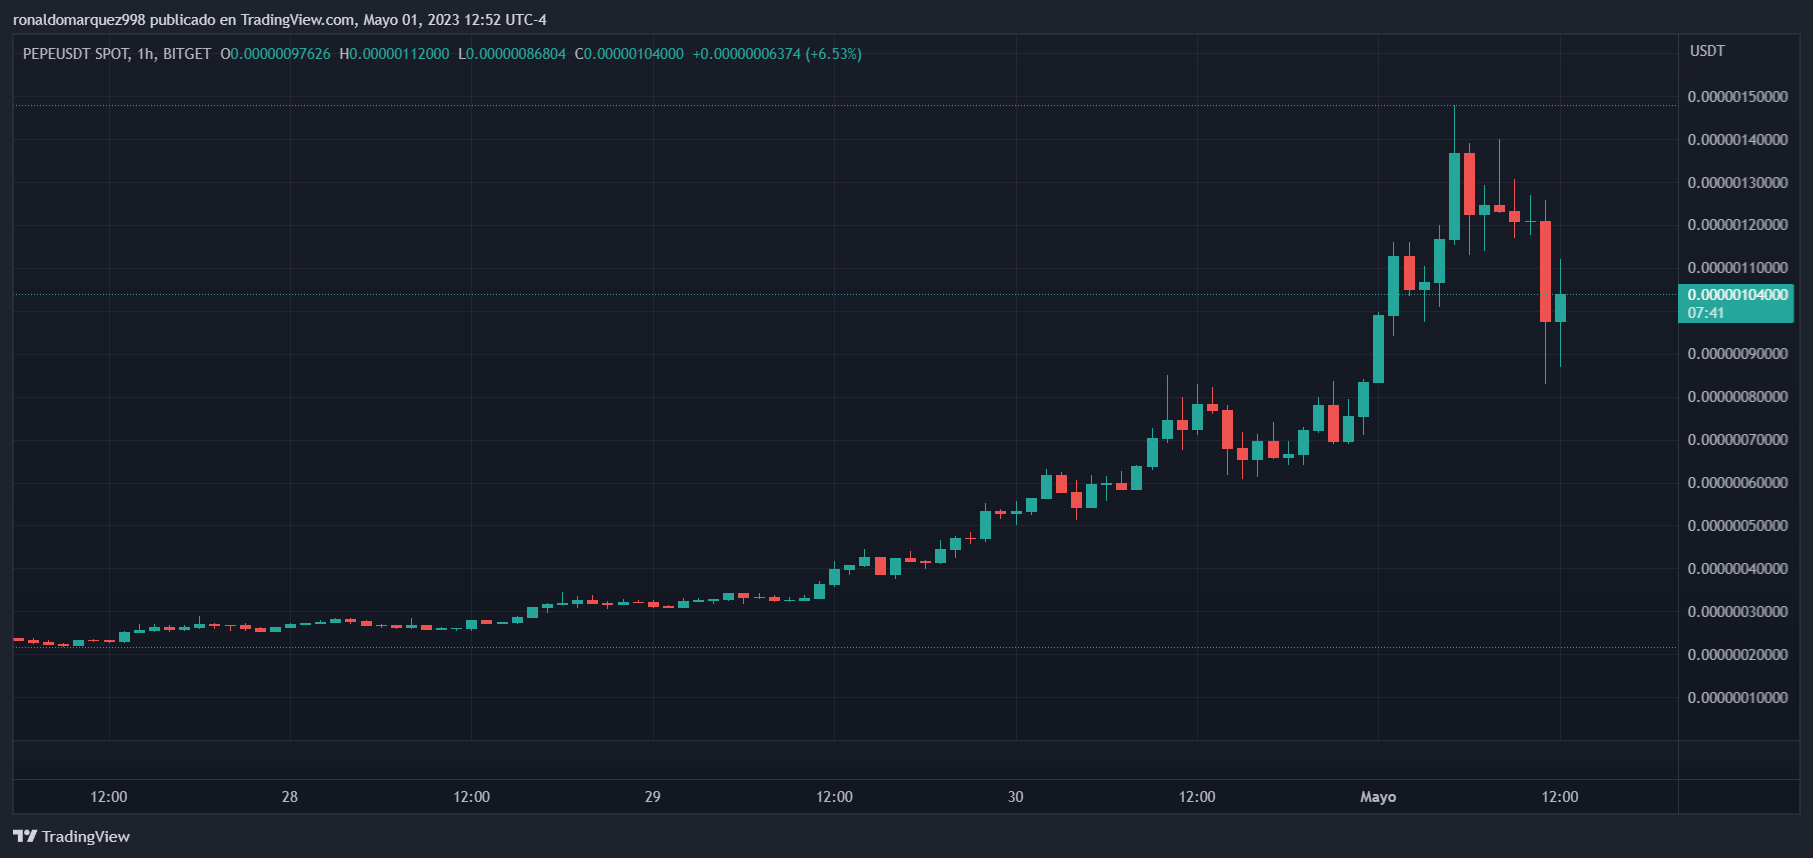The width and height of the screenshot is (1813, 858).
Task: Click the time axis label 29
Action: (653, 797)
